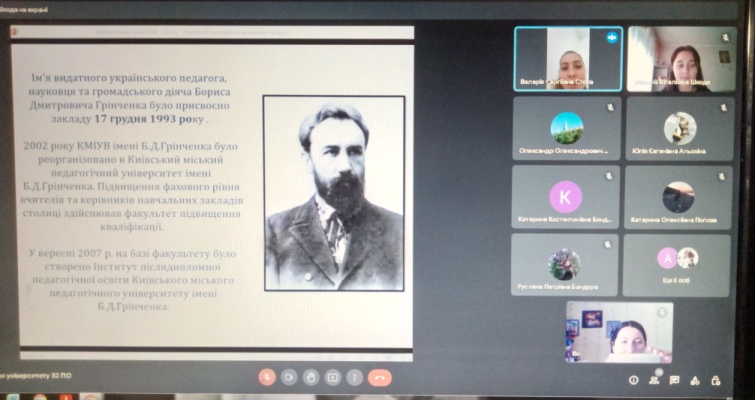Click the purple K avatar of Катерина
Viewport: 755px width, 400px height.
point(566,197)
